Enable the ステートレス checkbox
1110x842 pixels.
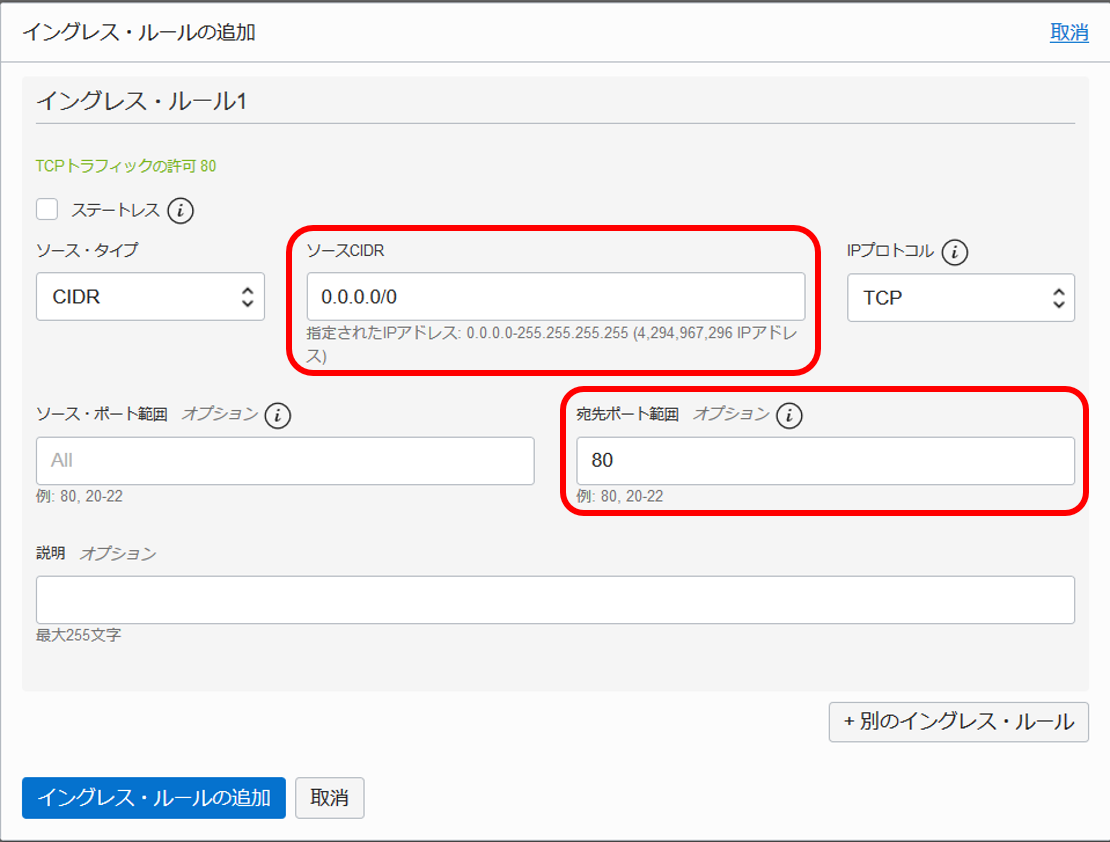[x=47, y=209]
